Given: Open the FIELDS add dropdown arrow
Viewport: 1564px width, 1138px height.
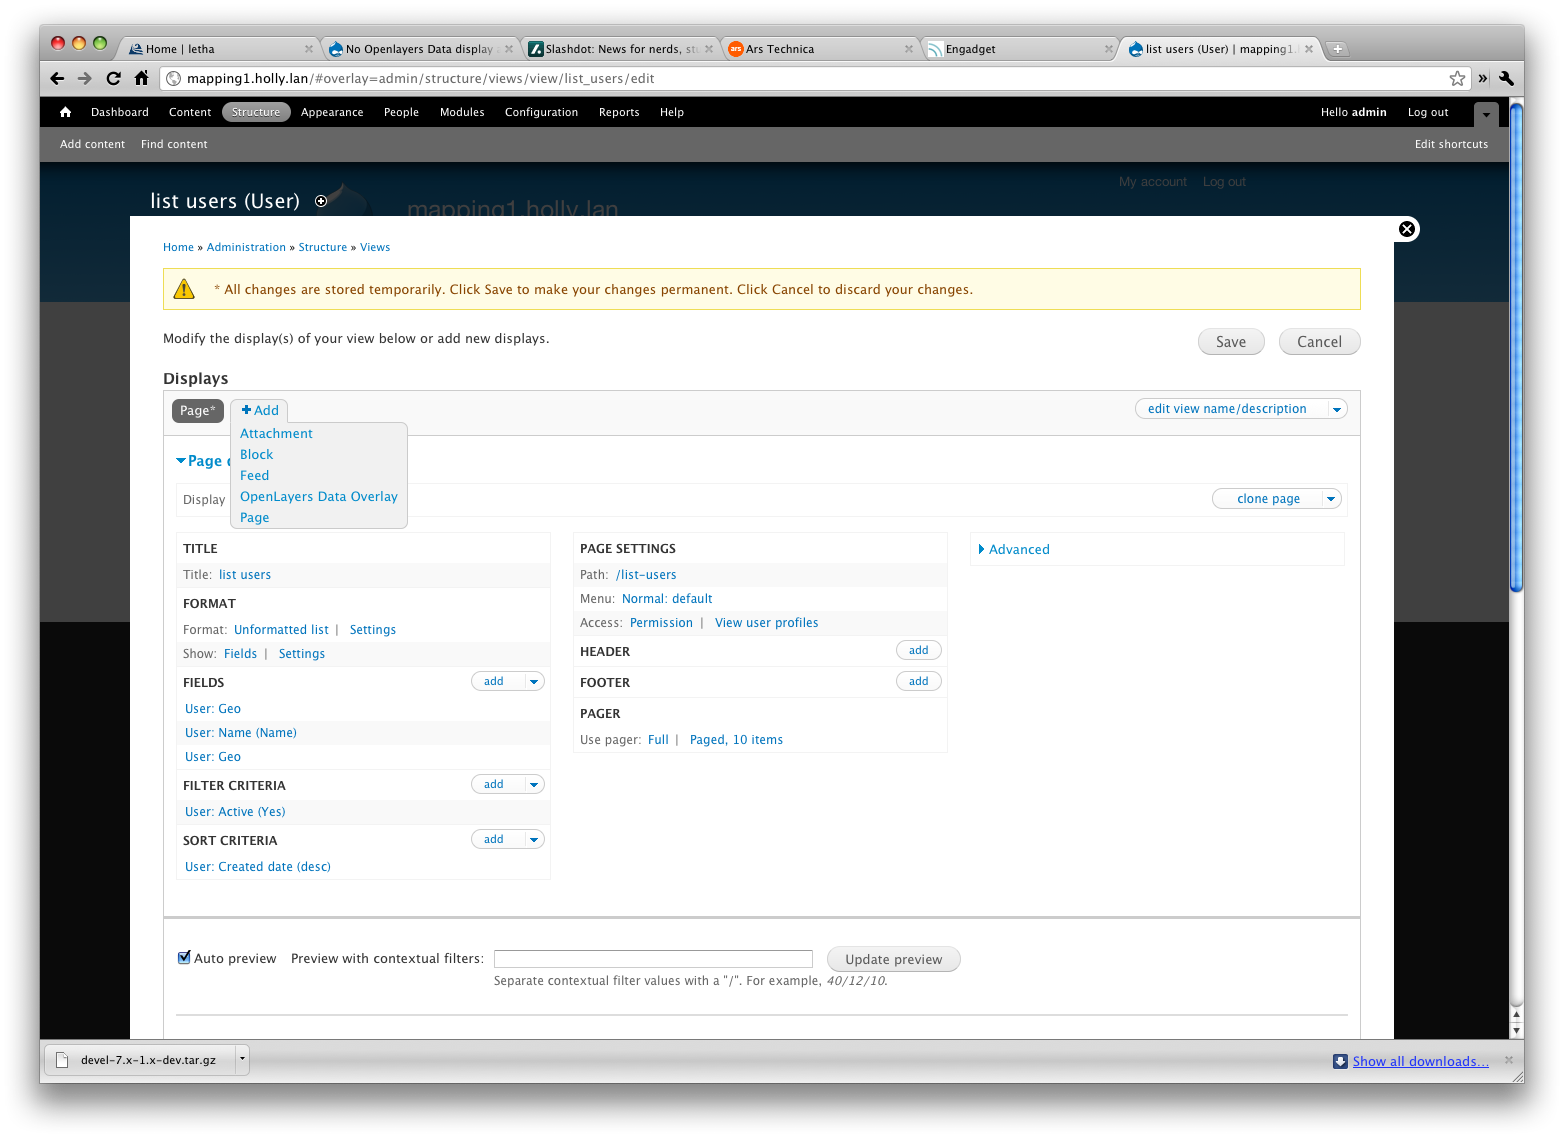Looking at the screenshot, I should coord(534,682).
